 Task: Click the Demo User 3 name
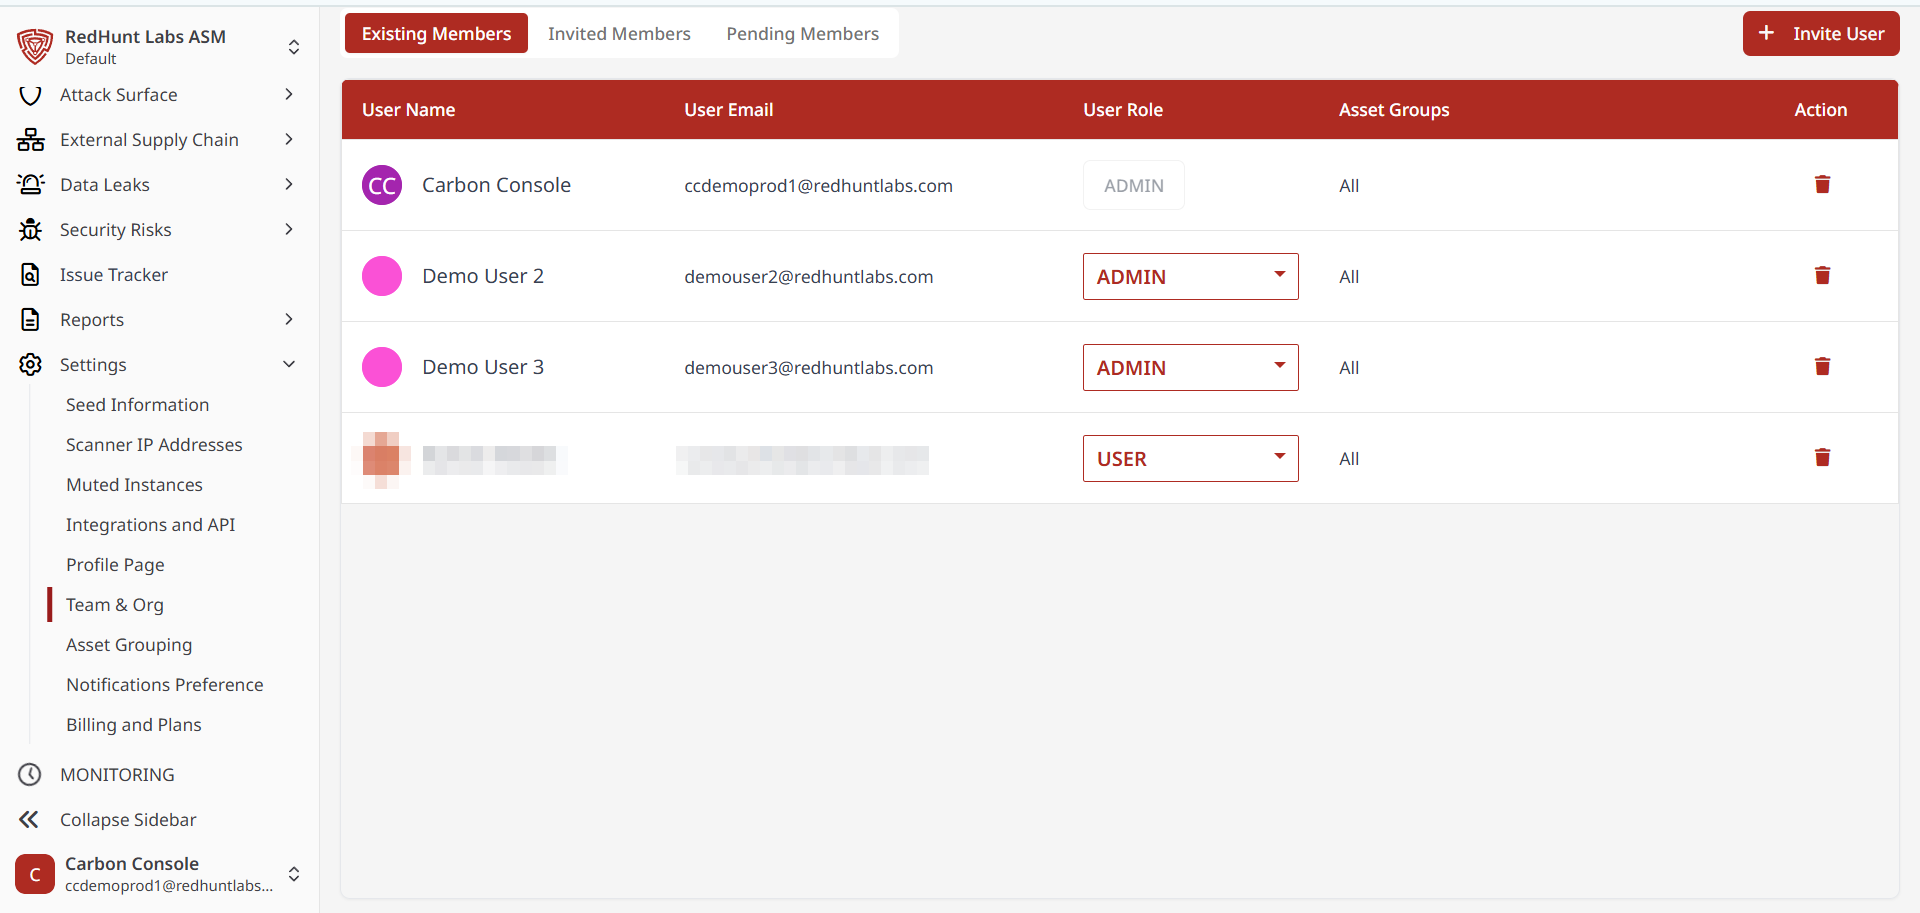(x=483, y=367)
